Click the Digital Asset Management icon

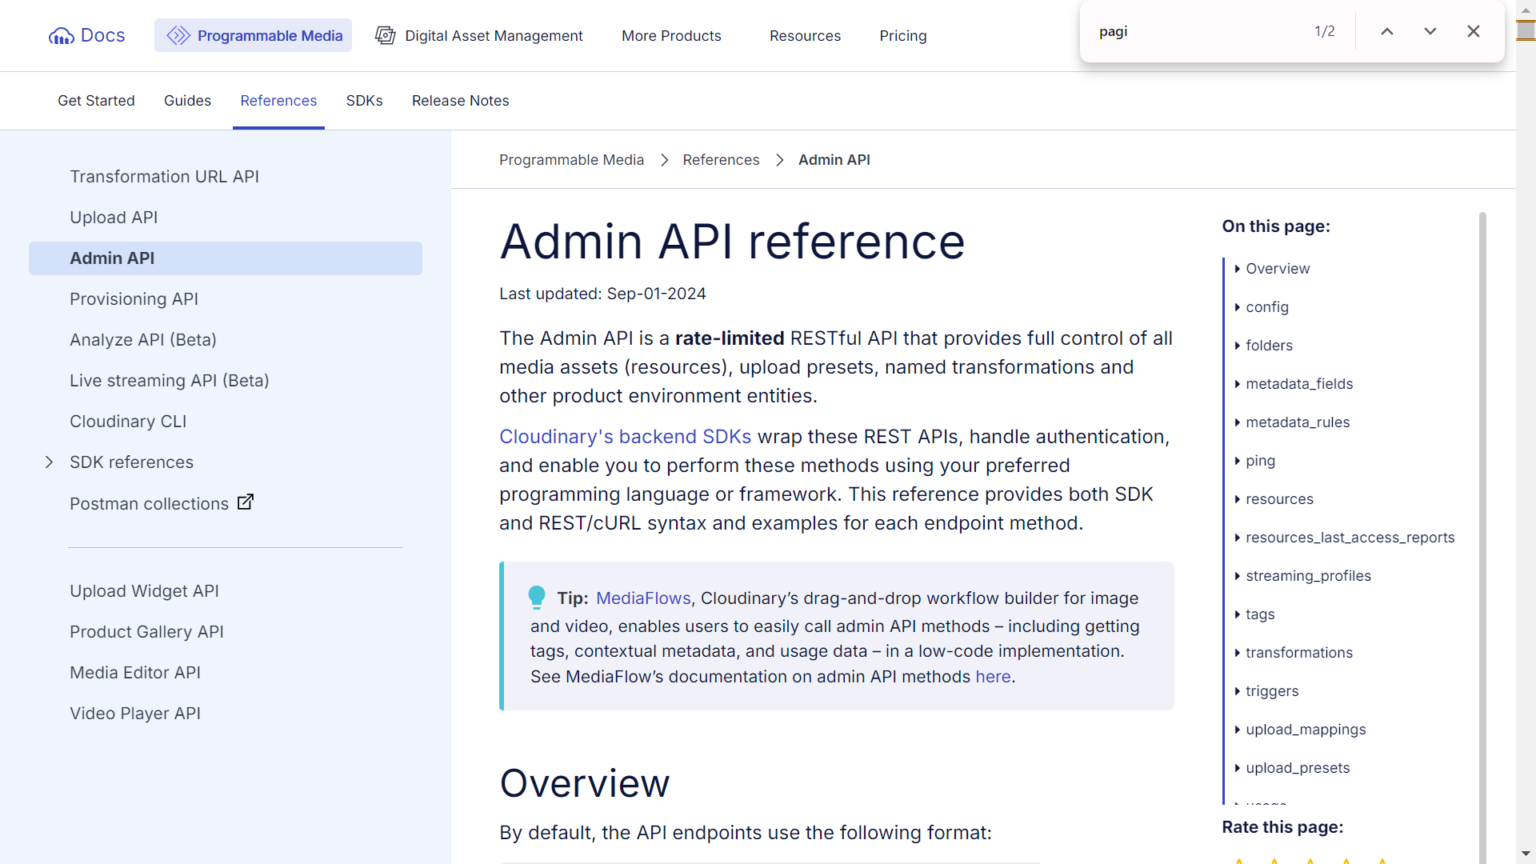pos(385,36)
